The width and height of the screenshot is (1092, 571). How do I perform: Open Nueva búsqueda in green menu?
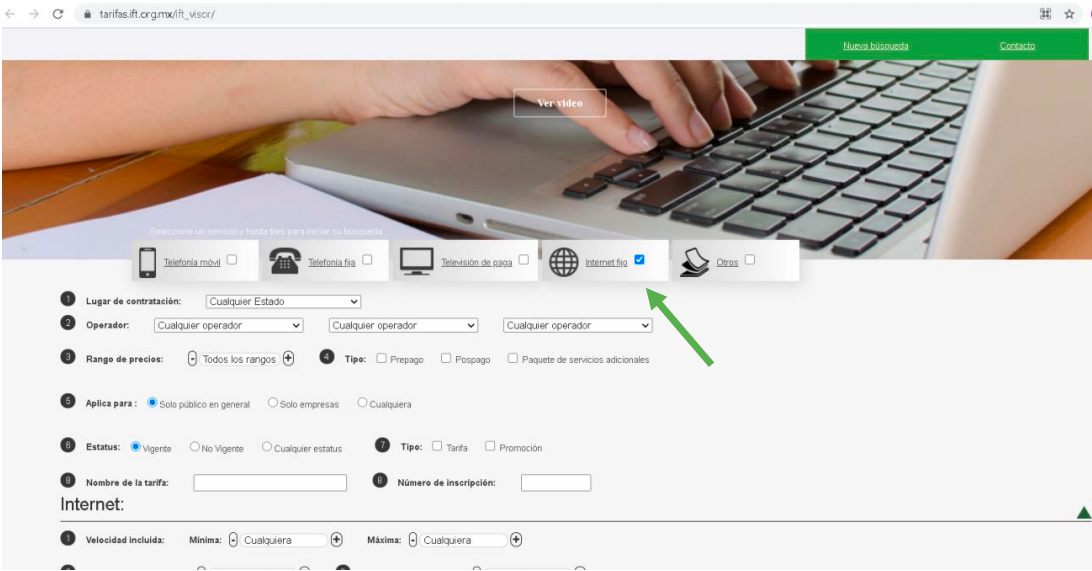[875, 46]
